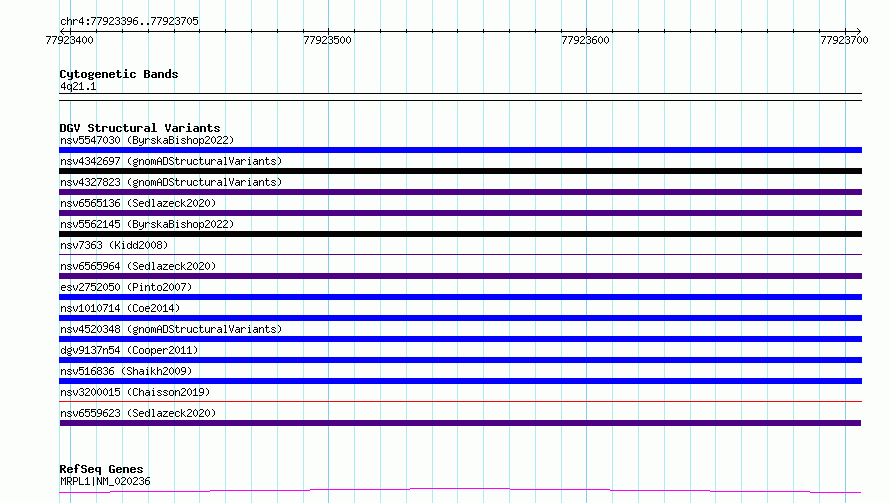
Task: Open the RefSeq Genes track heading
Action: tap(101, 469)
